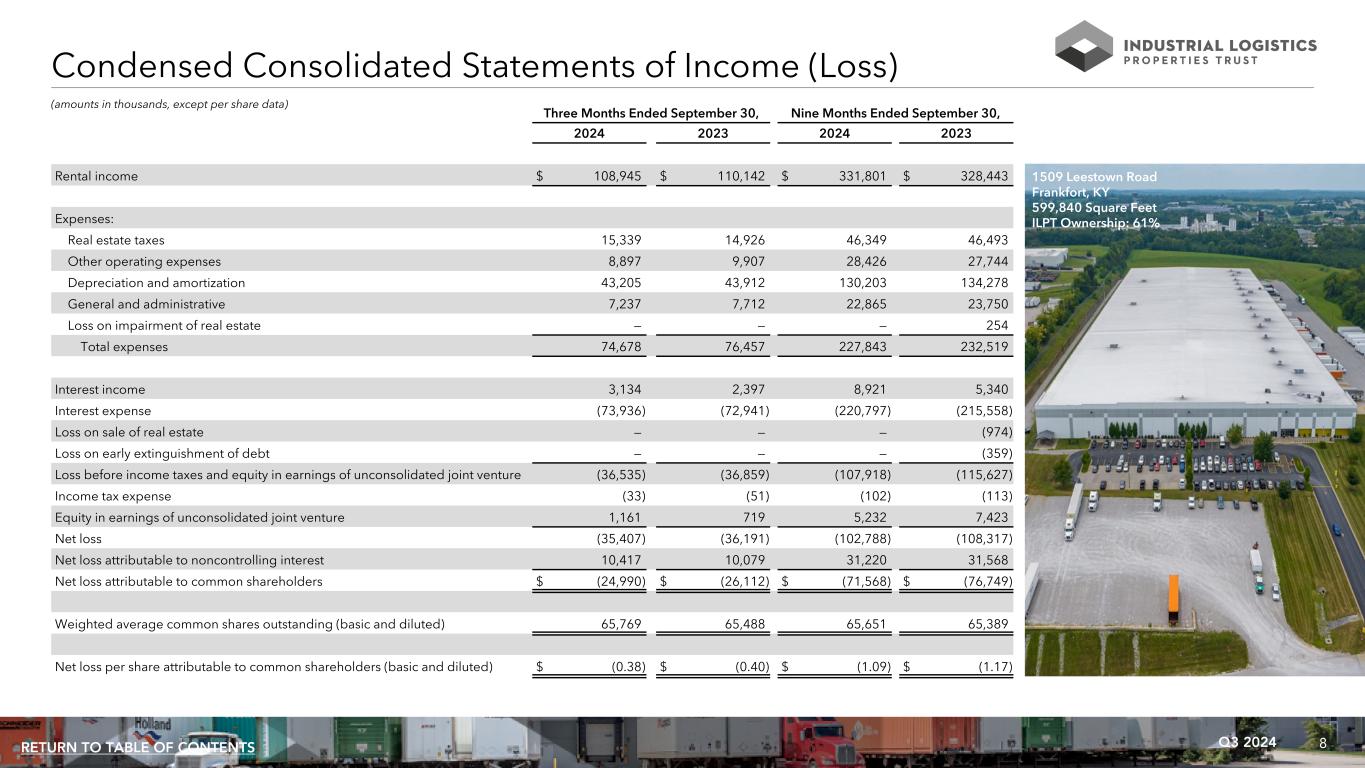Click the page number 8
This screenshot has height=768, width=1365.
pos(1323,743)
